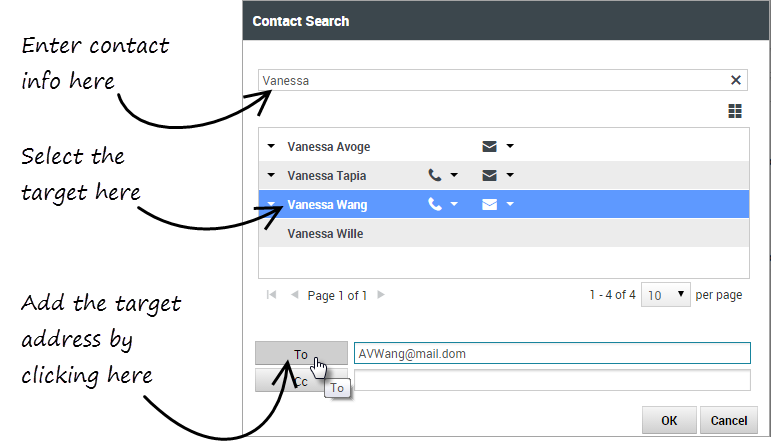Select Vanessa Wille in the results
Viewport: 771px width, 444px height.
click(x=325, y=234)
